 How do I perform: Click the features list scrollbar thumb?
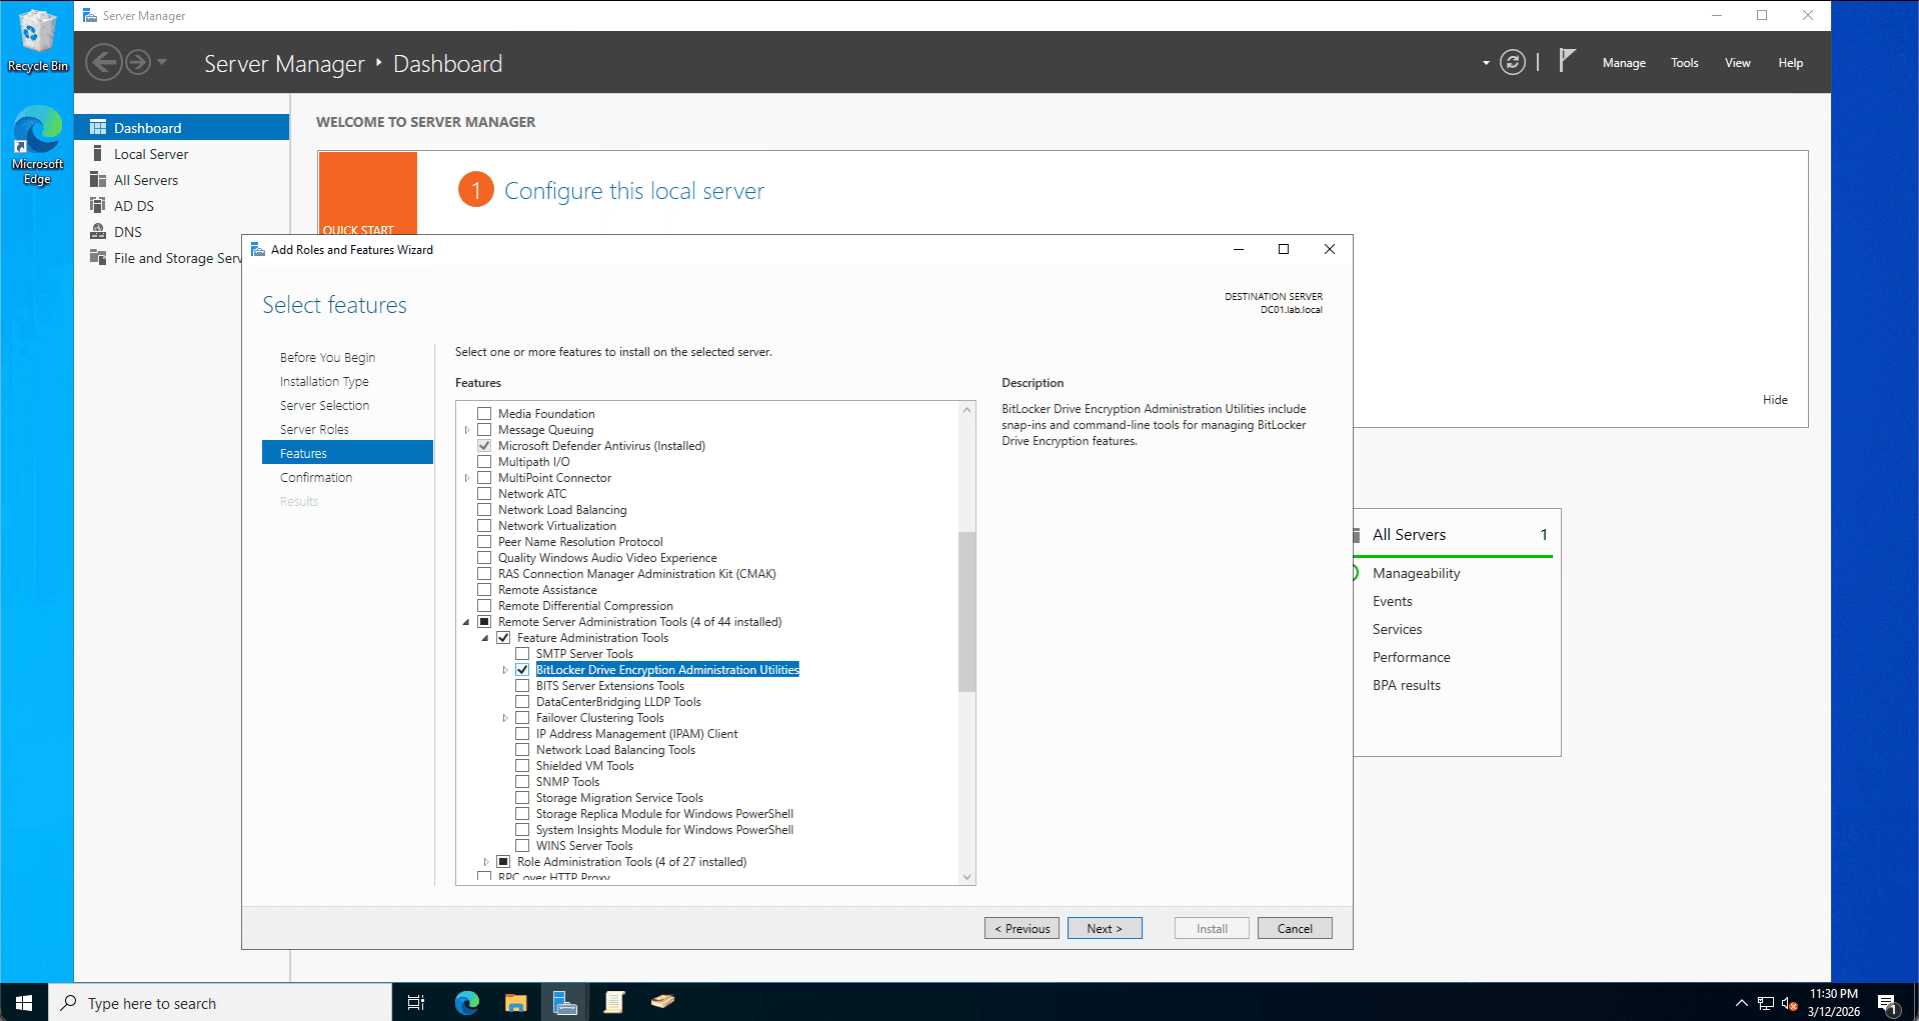pos(966,611)
